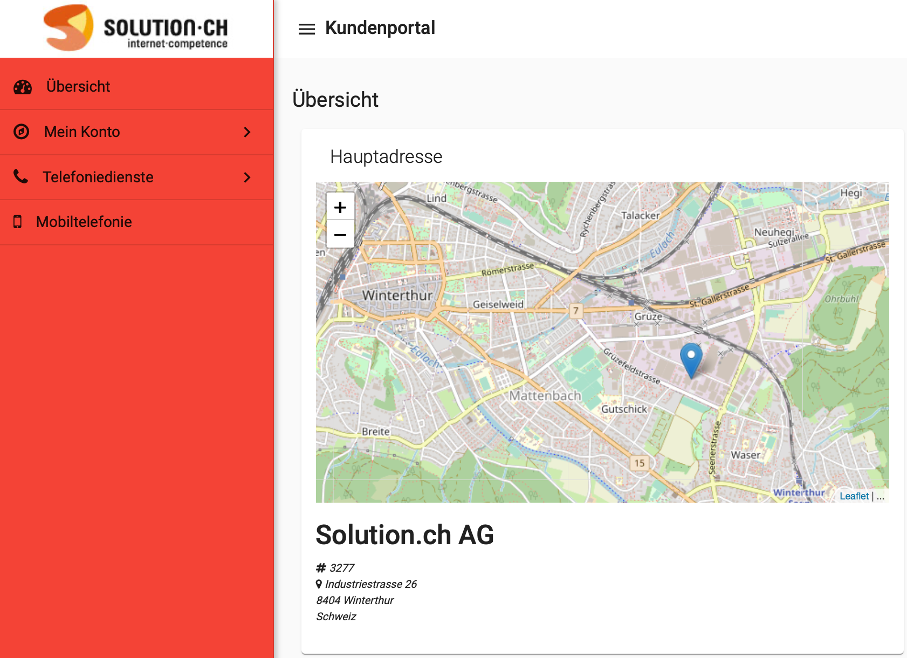Click the Solution.ch AG company heading
Viewport: 908px width, 658px height.
point(405,535)
